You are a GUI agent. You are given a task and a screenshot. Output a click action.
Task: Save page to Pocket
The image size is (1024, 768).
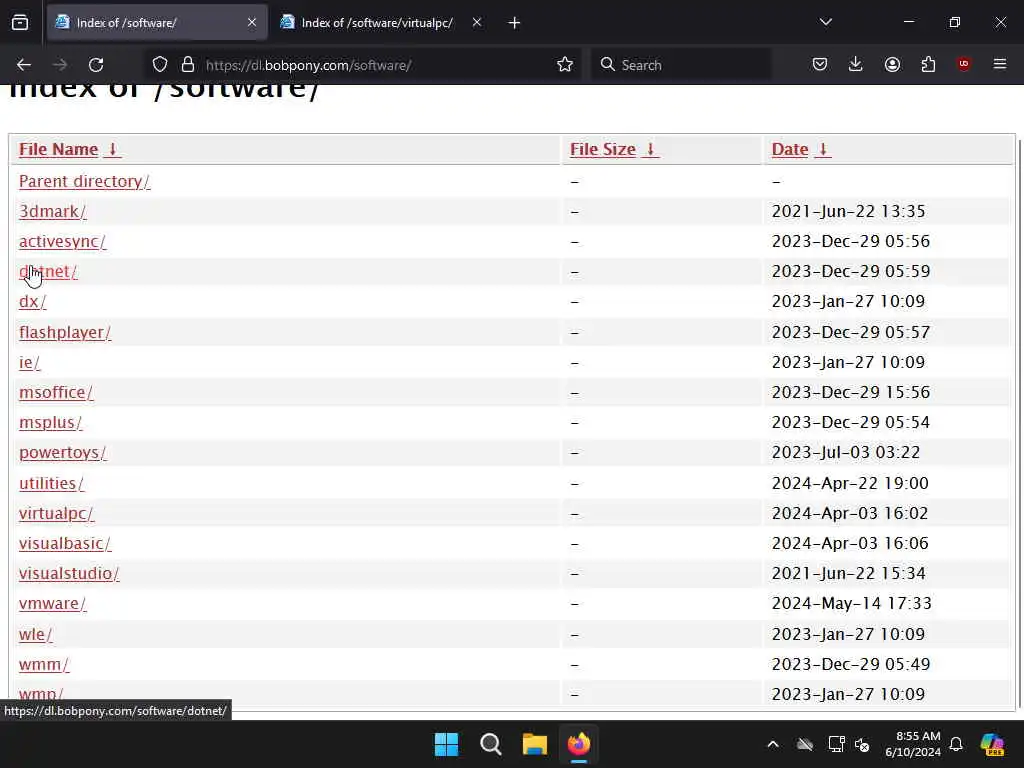(820, 65)
